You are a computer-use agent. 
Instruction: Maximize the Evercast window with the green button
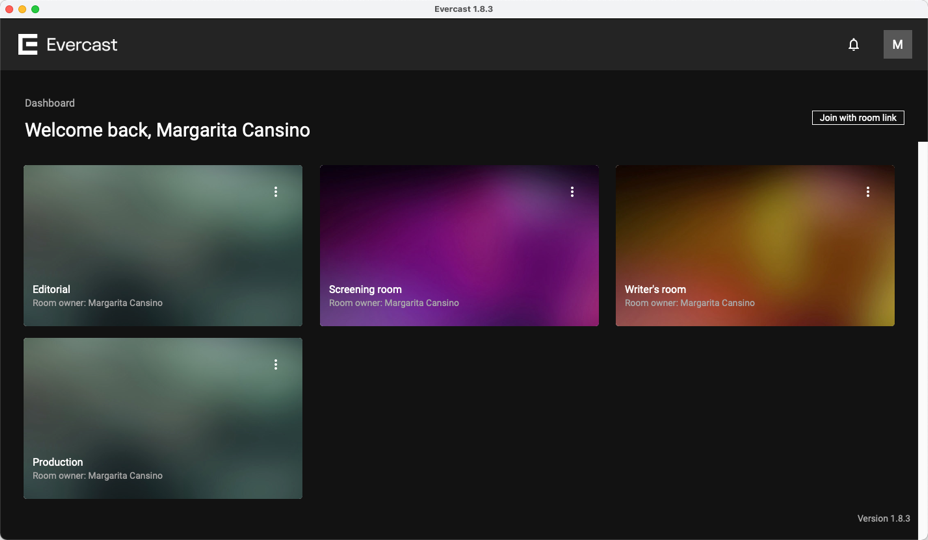click(35, 9)
